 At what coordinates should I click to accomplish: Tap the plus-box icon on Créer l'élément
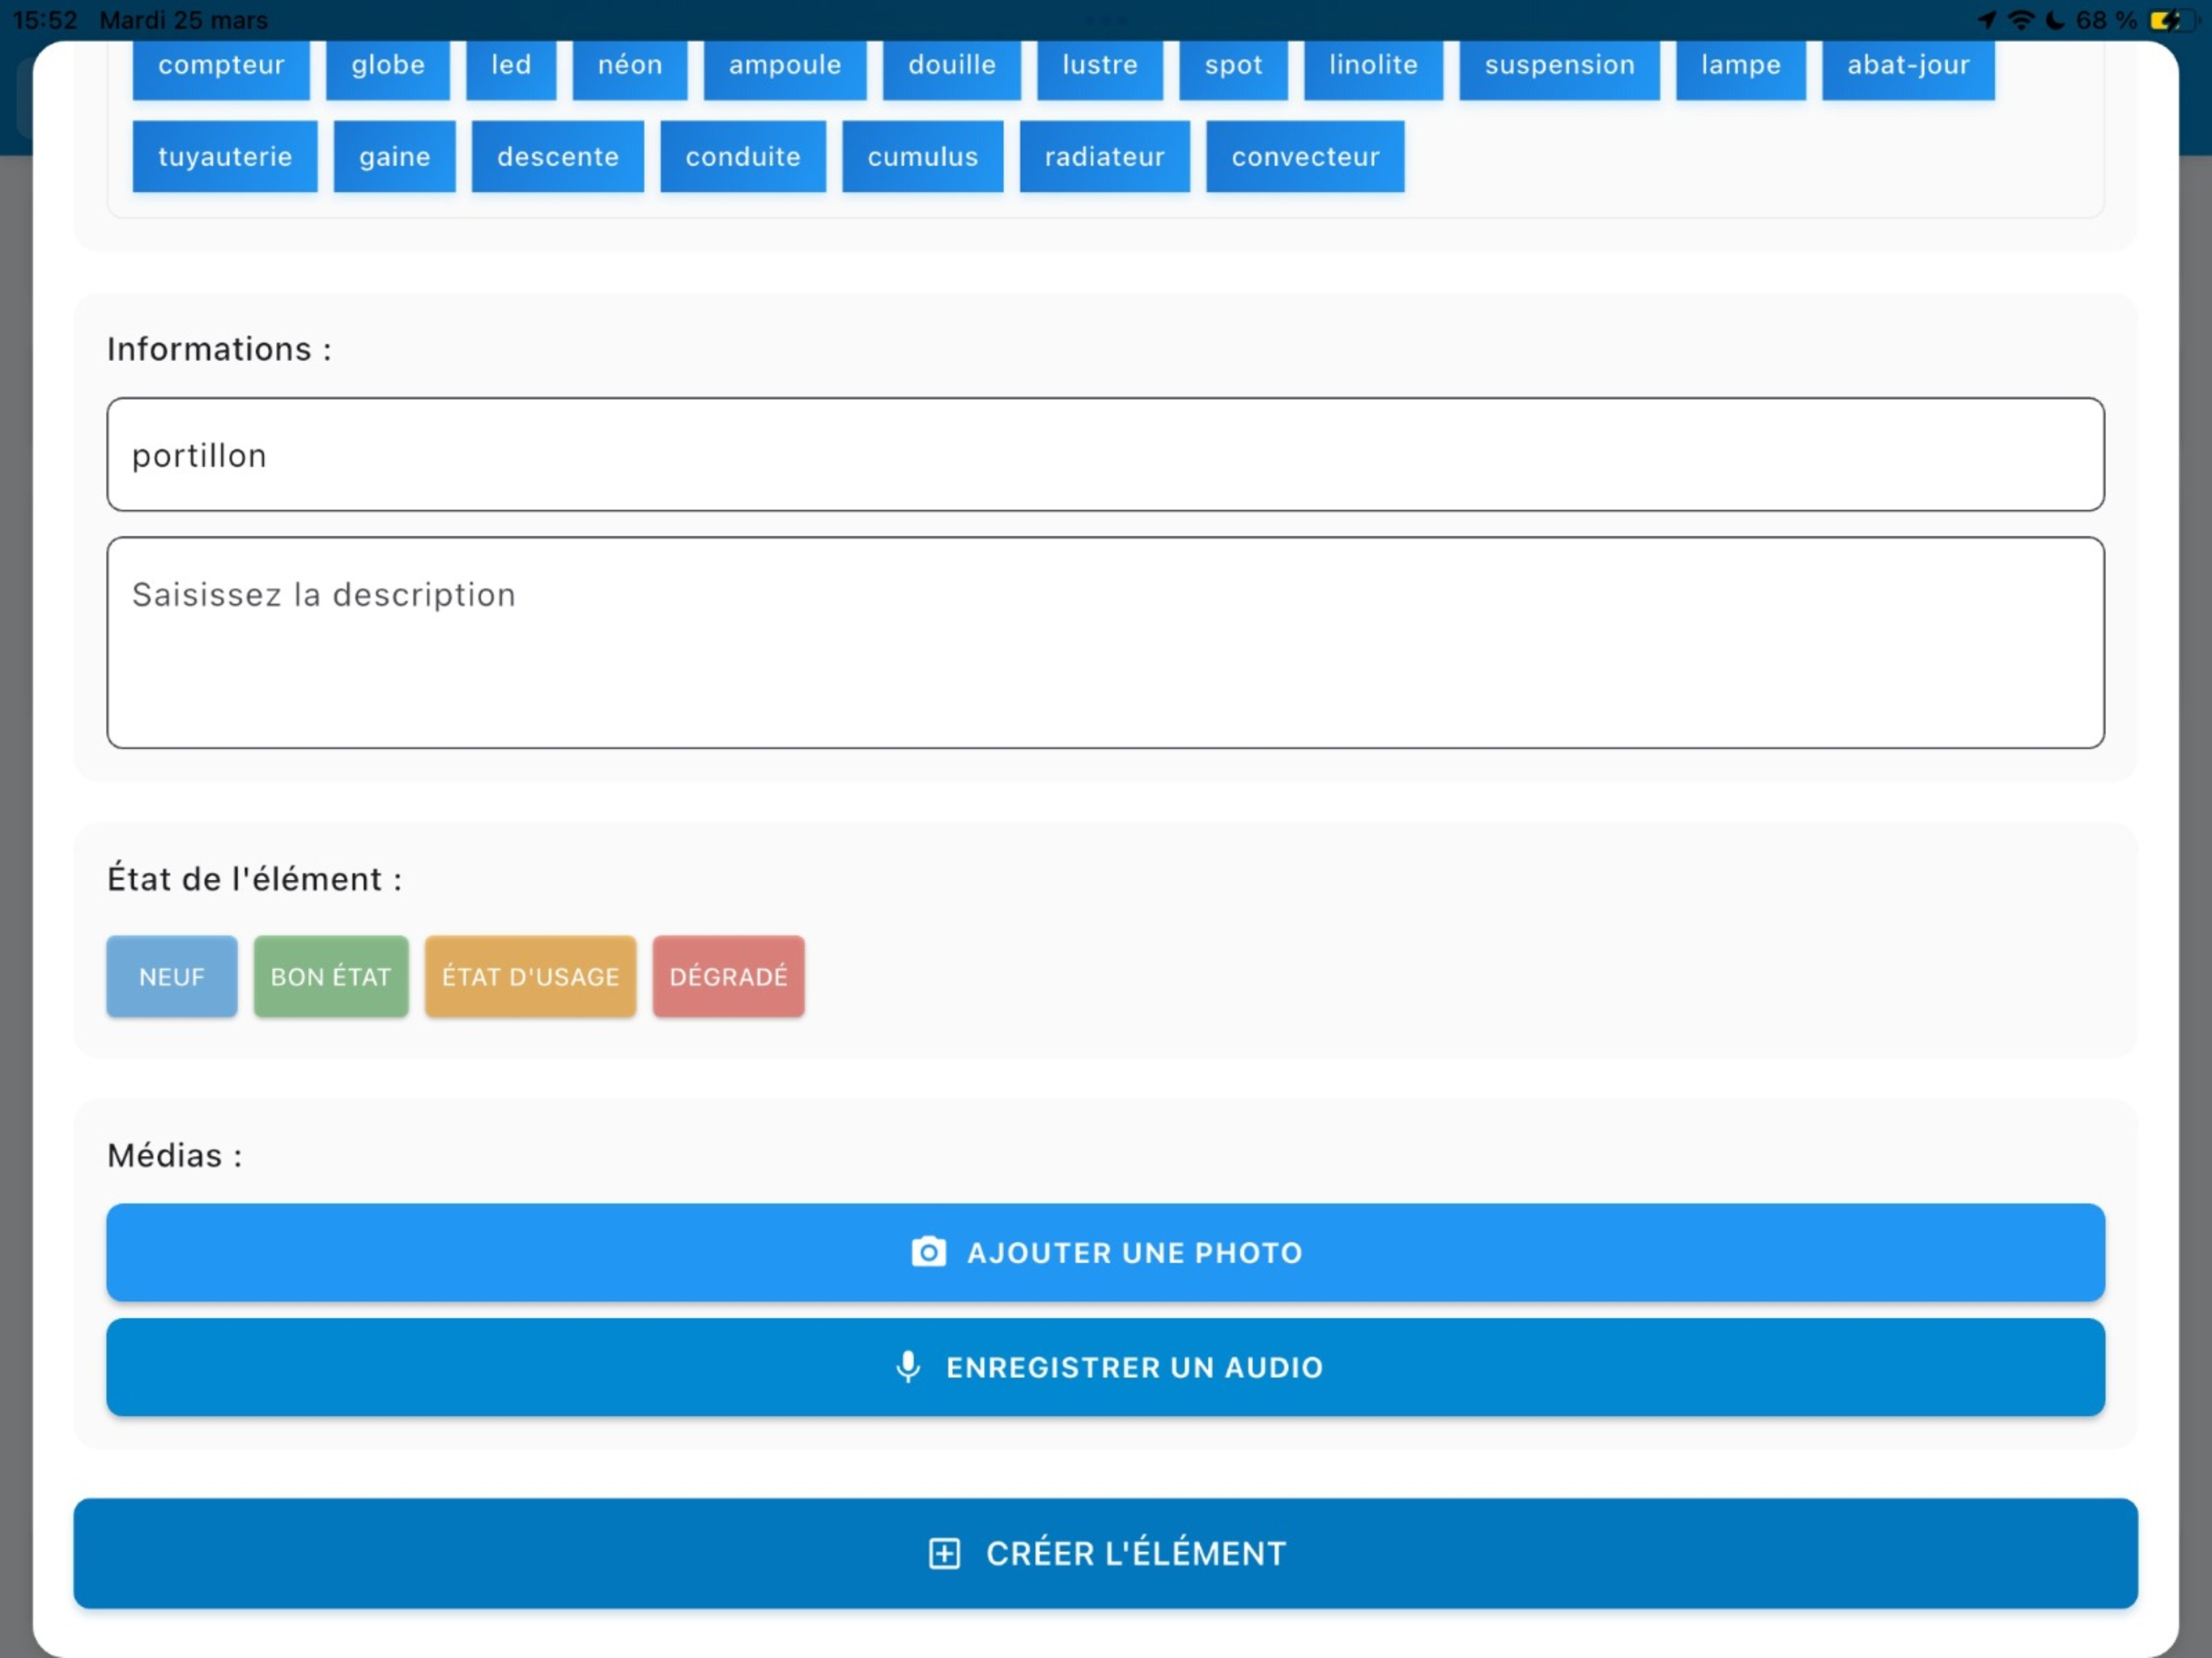coord(944,1553)
